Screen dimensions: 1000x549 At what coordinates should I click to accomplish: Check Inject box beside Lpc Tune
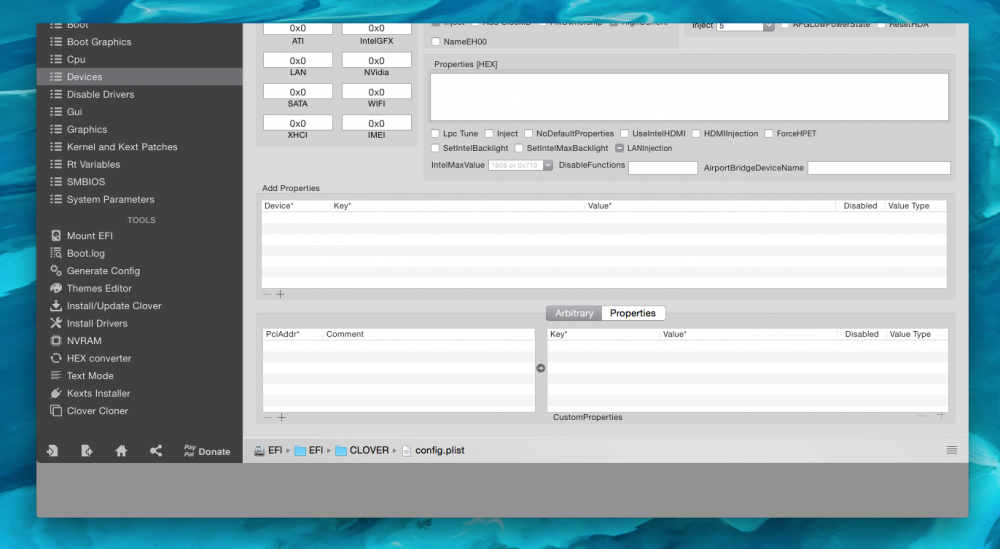(489, 133)
